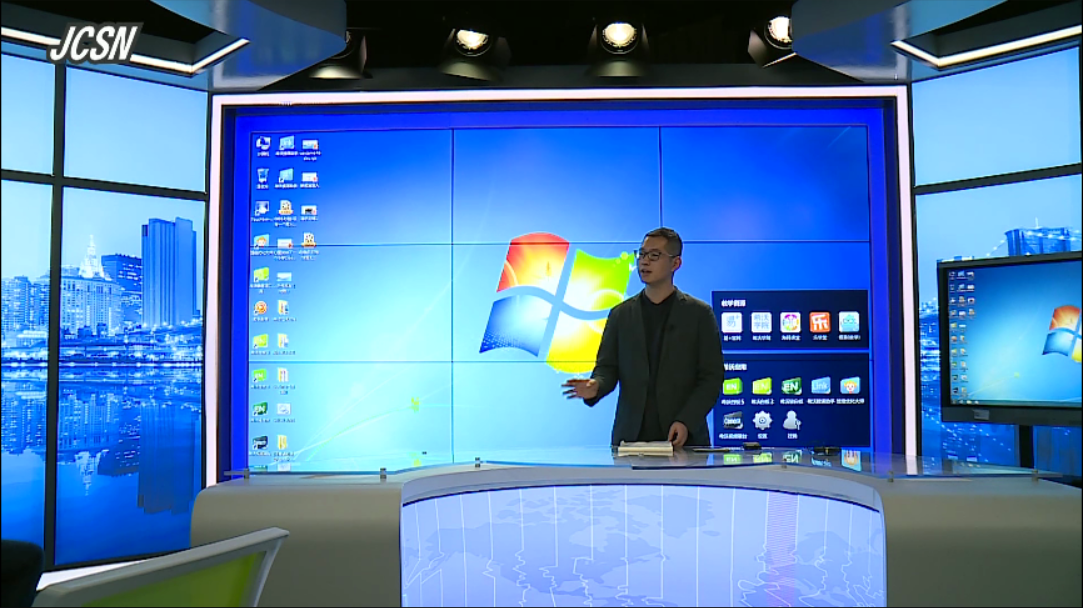
Task: Select the Computer icon on the desktop
Action: 263,144
